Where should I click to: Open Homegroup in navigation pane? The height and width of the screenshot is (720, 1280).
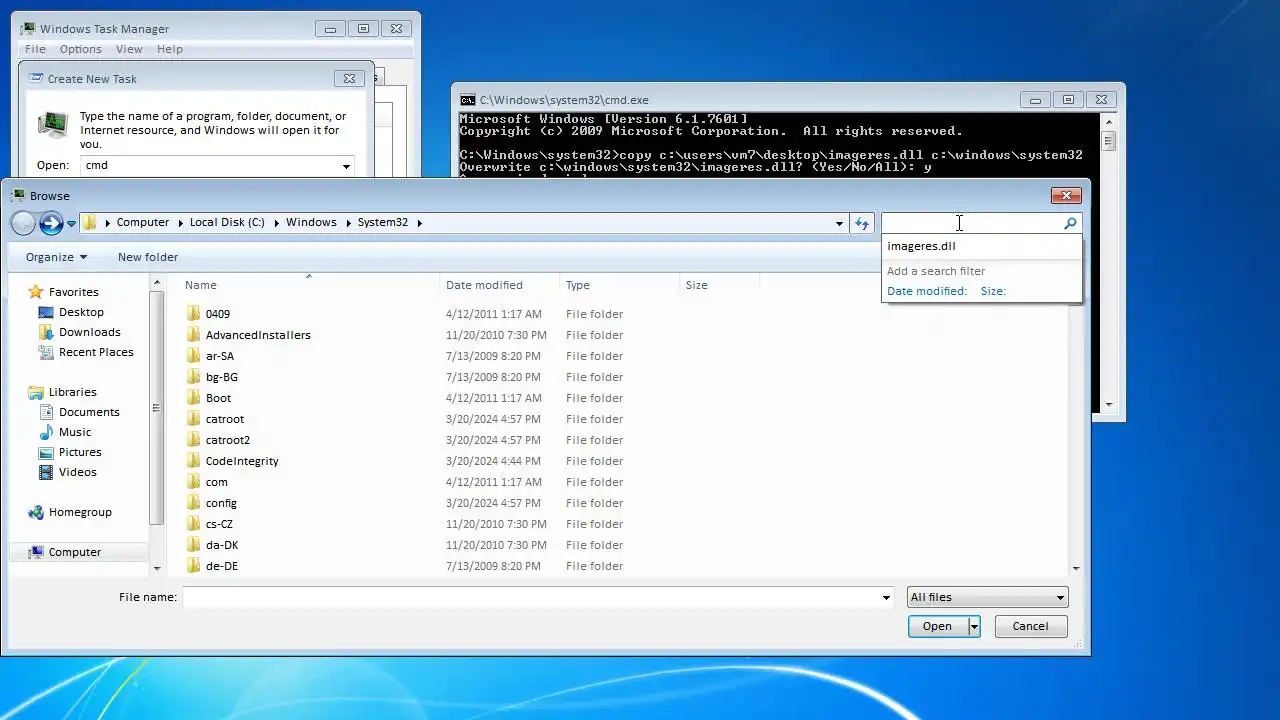pyautogui.click(x=80, y=512)
